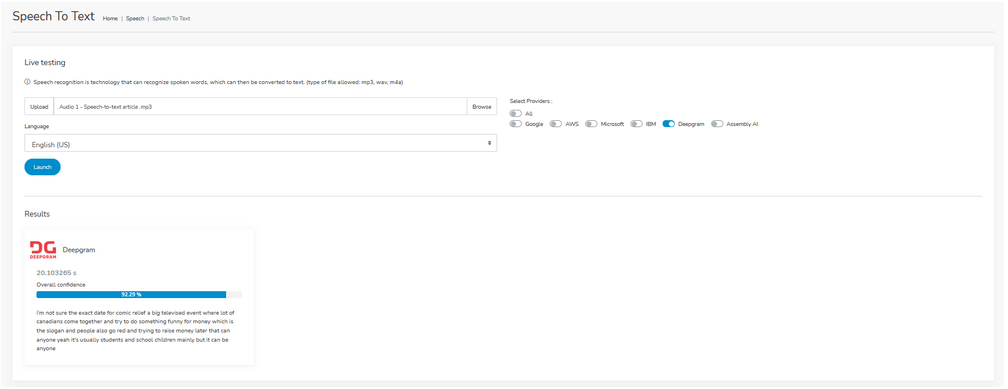Enable the IBM provider toggle

pos(637,123)
